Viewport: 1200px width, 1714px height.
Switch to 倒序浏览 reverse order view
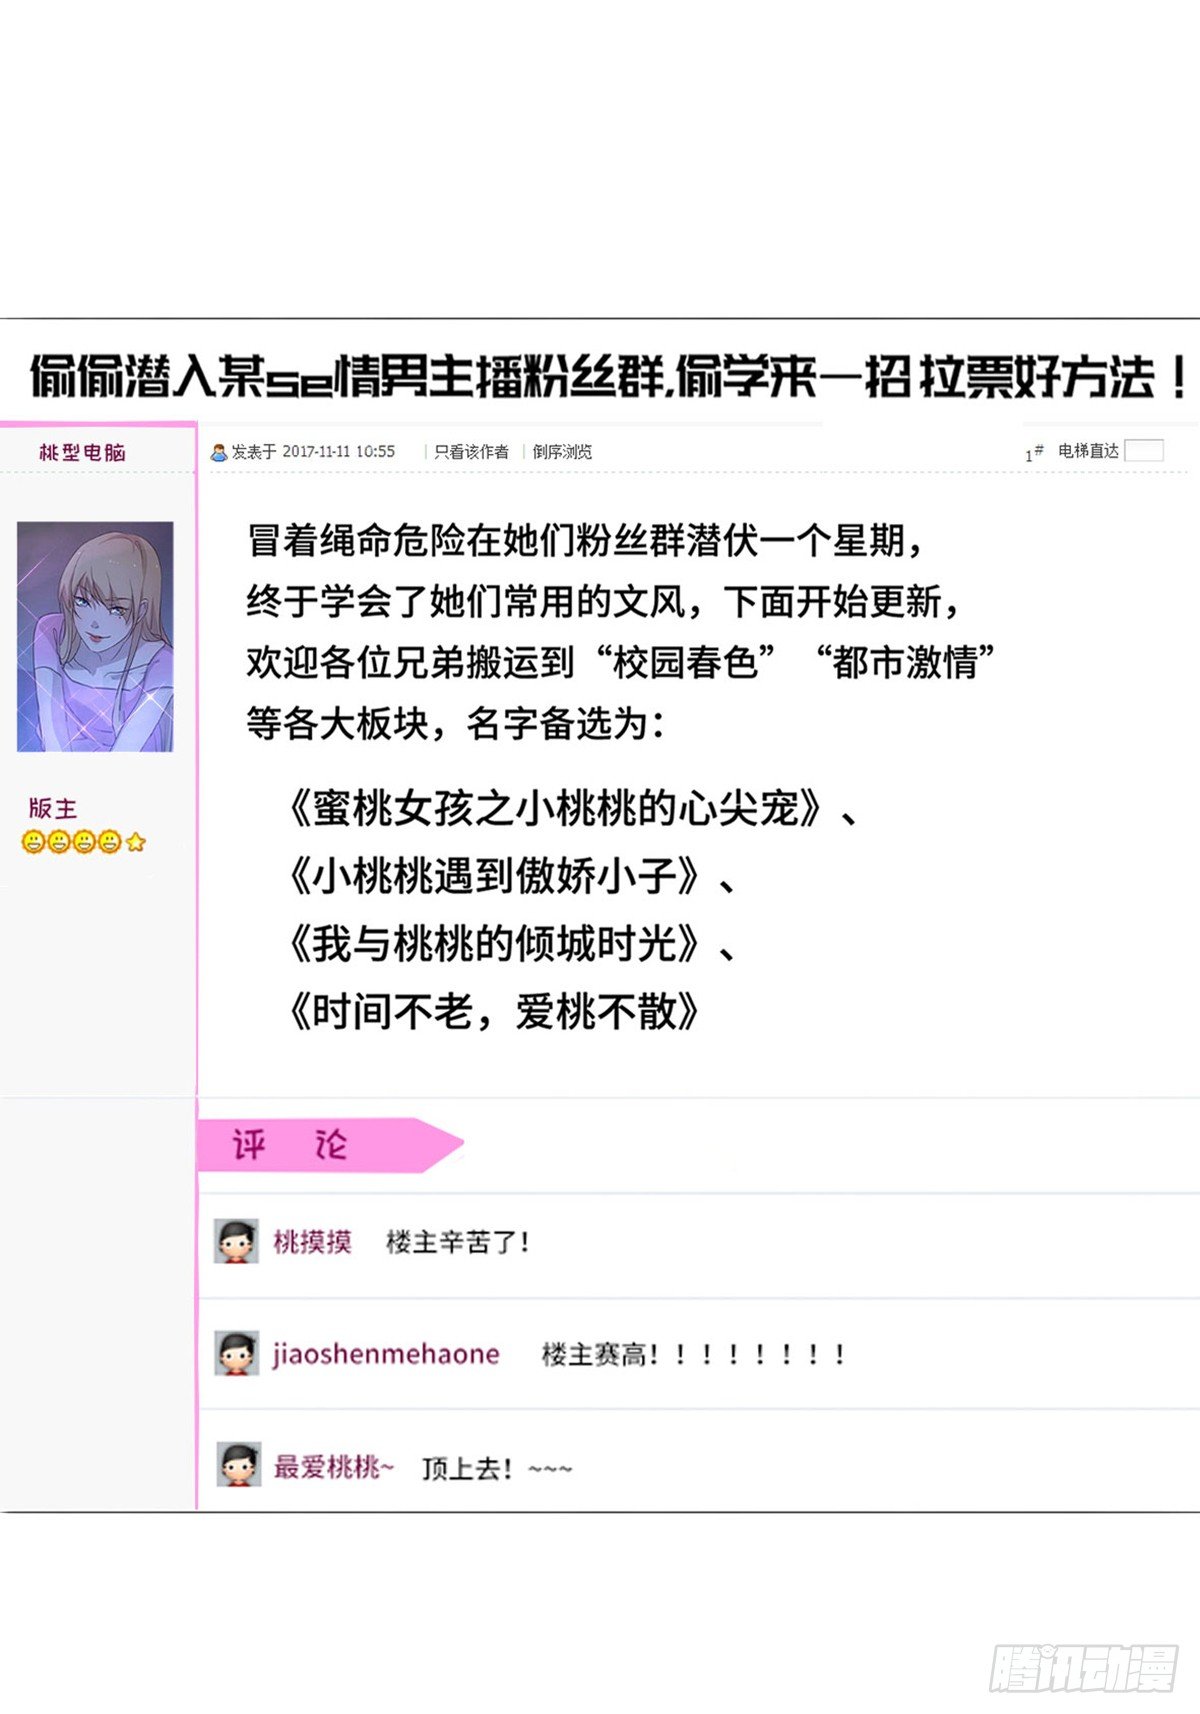(x=562, y=452)
